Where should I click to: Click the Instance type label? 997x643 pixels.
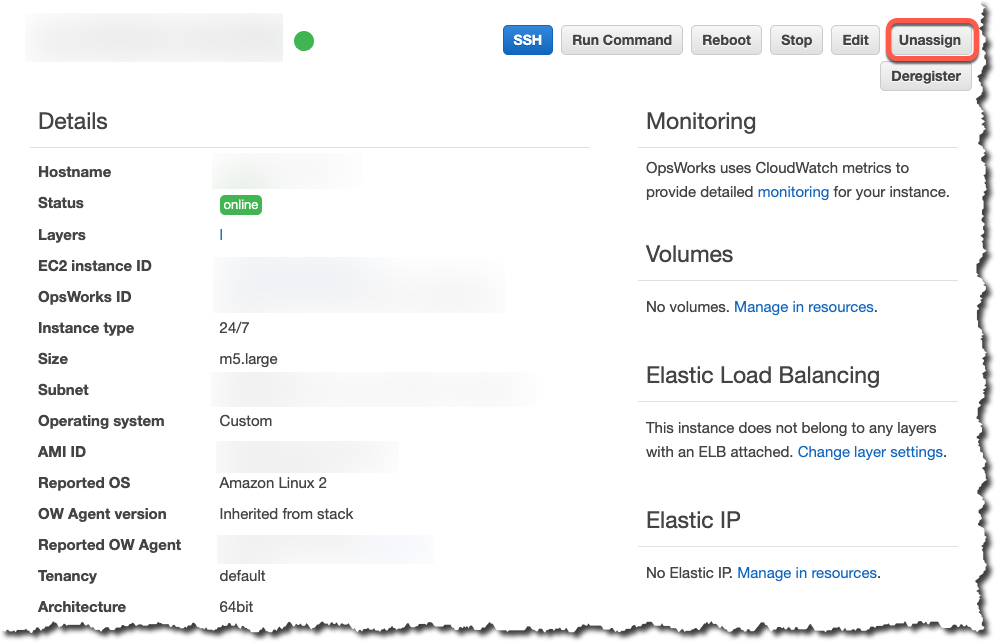pyautogui.click(x=86, y=328)
